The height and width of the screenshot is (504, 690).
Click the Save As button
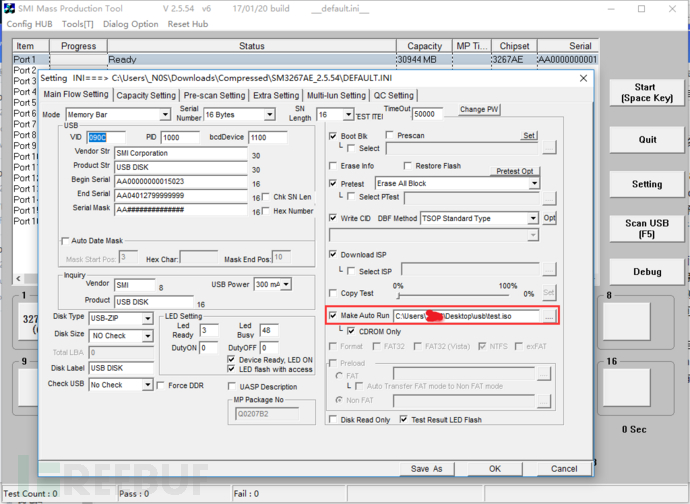426,469
